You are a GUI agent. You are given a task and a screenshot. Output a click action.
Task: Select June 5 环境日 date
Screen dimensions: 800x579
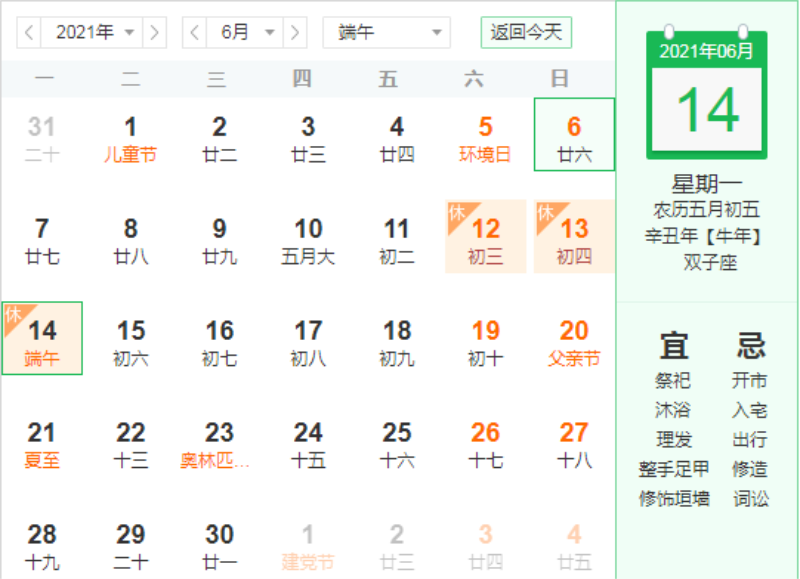point(485,136)
